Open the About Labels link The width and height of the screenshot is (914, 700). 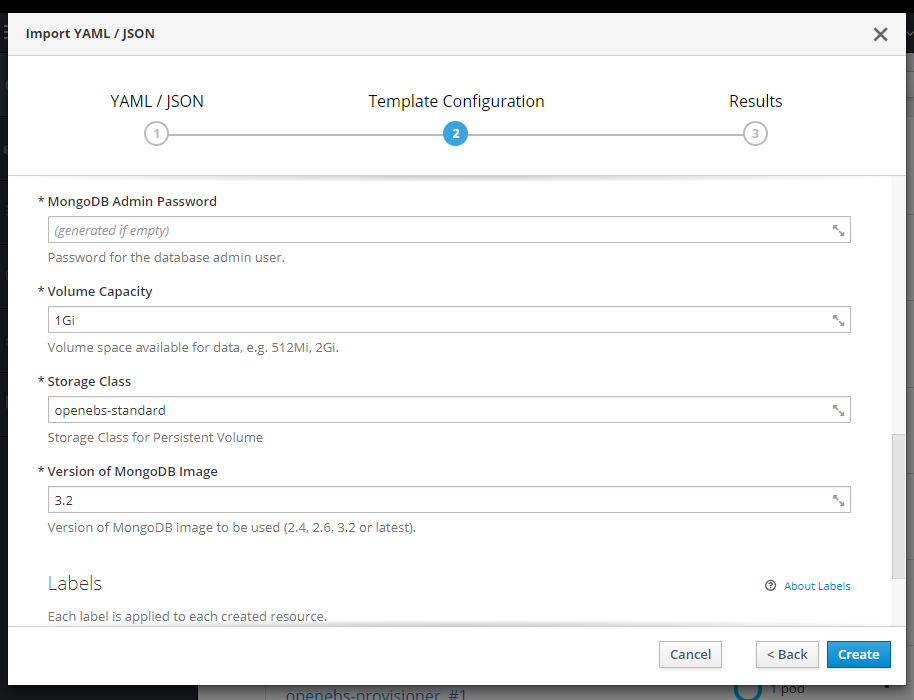817,586
